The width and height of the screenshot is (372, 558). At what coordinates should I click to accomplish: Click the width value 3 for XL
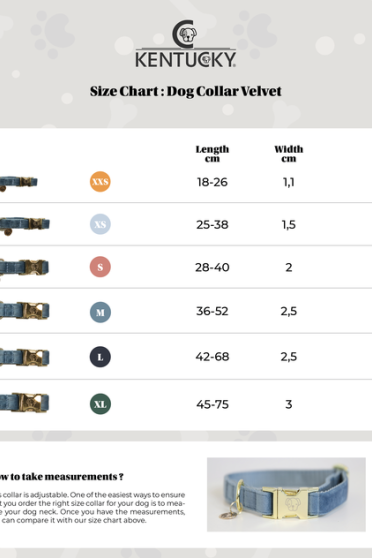click(x=289, y=404)
